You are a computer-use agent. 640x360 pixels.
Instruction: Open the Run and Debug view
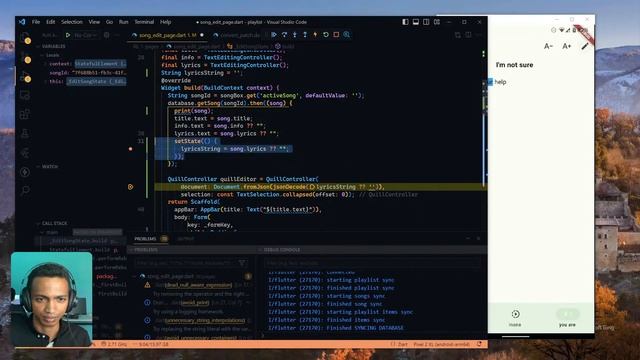click(x=25, y=76)
